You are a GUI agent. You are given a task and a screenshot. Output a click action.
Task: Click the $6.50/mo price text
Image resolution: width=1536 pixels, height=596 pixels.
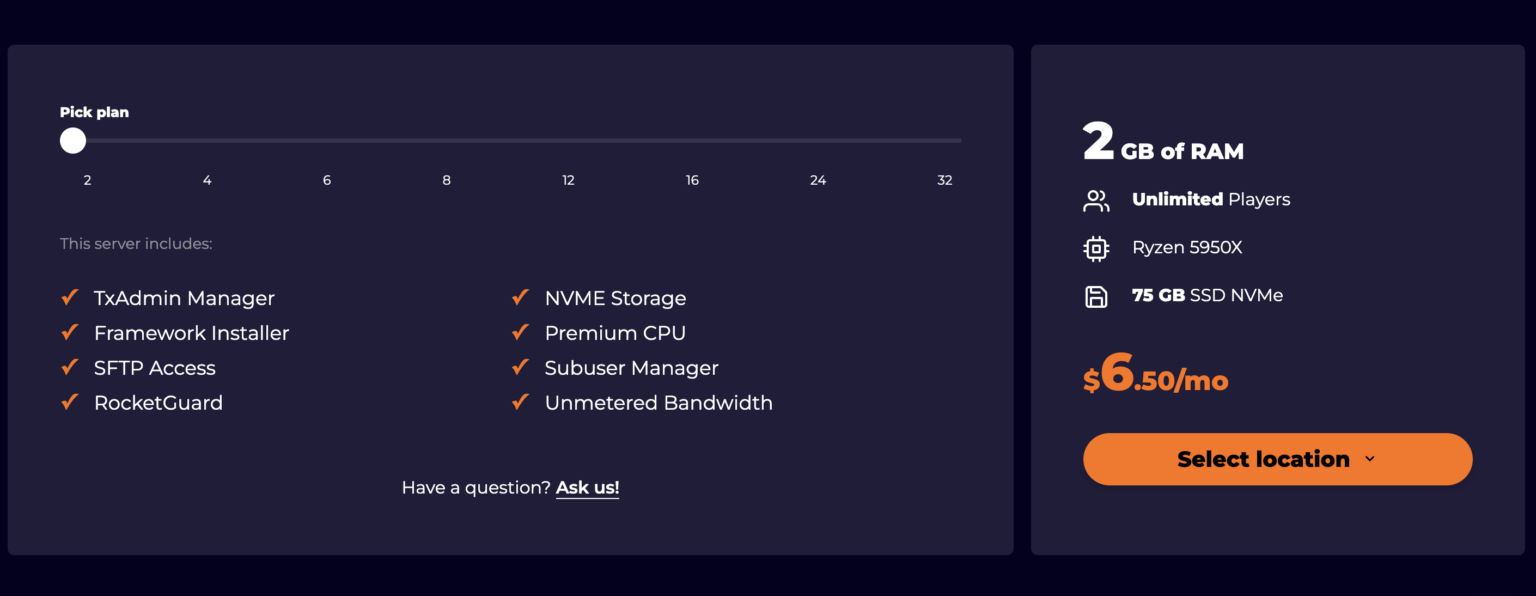(1154, 379)
